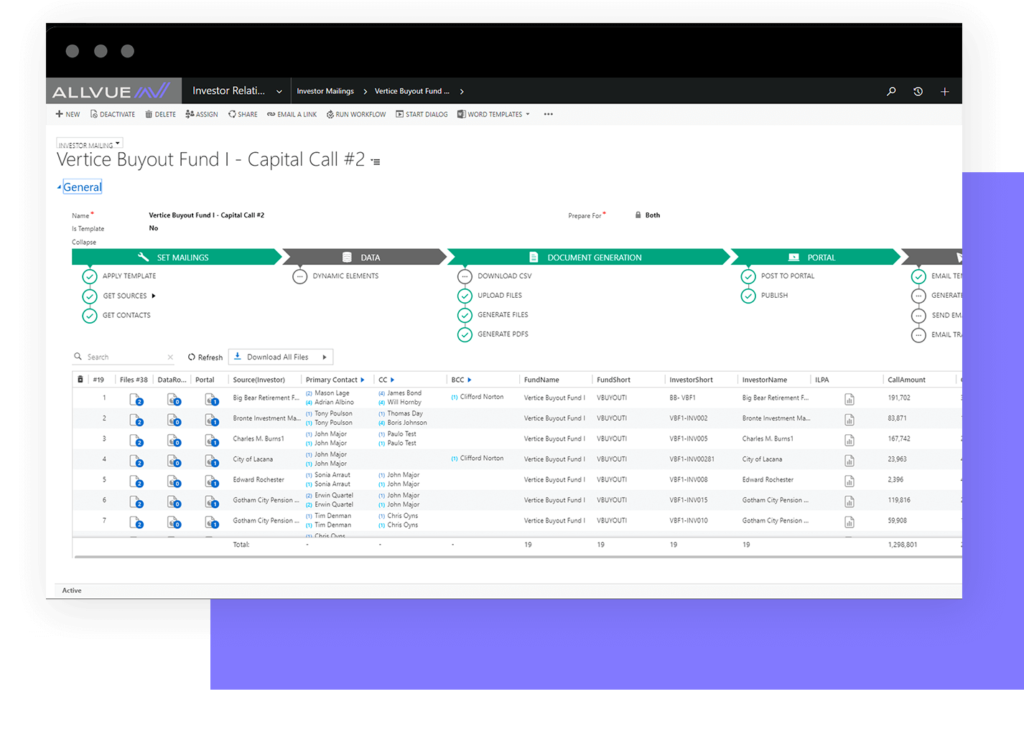1024x732 pixels.
Task: Click EMAIL A LINK command
Action: coord(292,114)
